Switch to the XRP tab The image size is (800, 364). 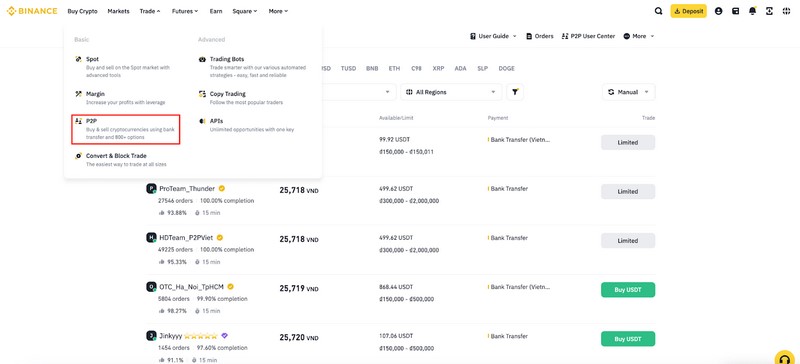pyautogui.click(x=438, y=68)
